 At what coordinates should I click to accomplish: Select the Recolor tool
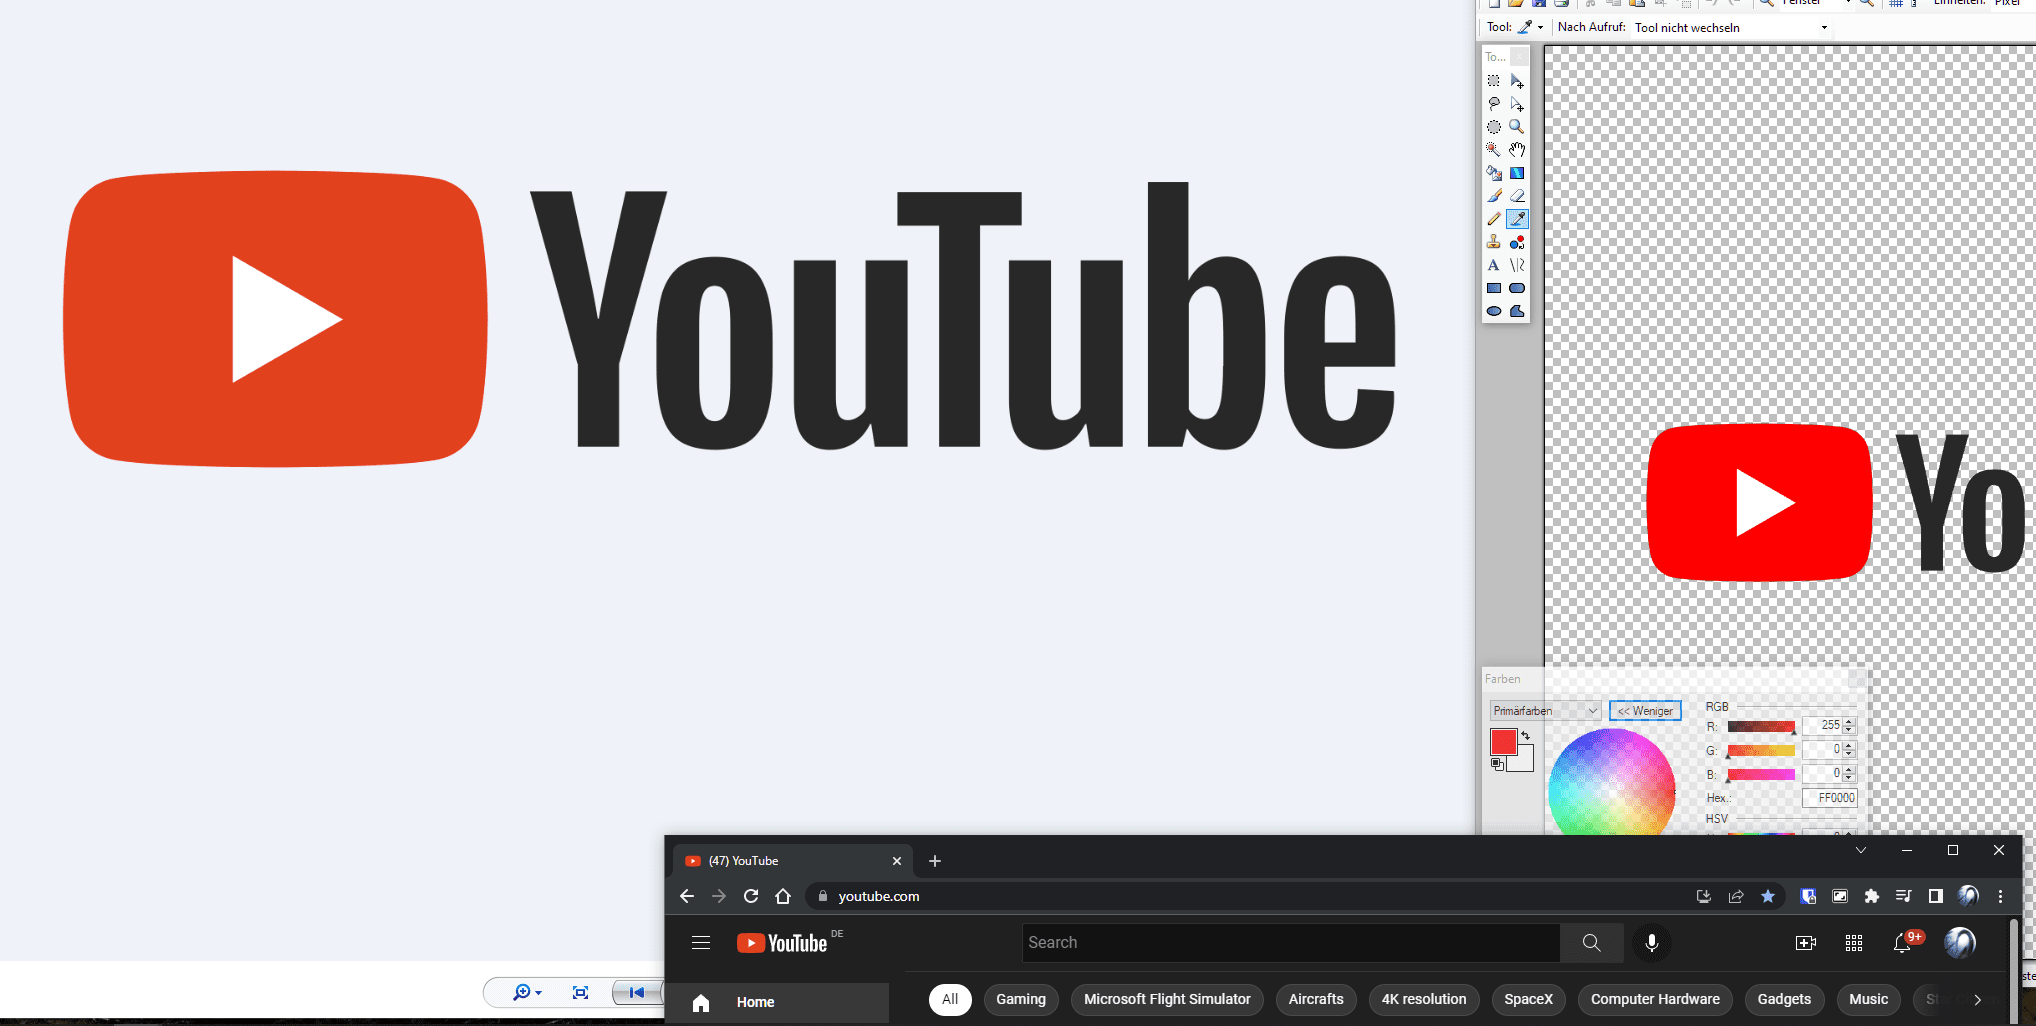tap(1517, 242)
